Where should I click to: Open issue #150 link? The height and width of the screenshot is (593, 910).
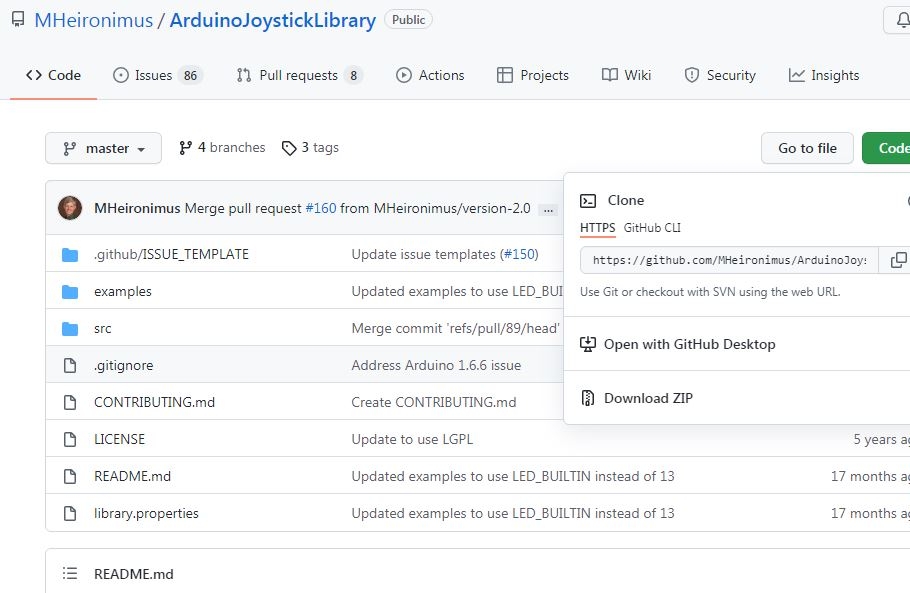pos(519,254)
